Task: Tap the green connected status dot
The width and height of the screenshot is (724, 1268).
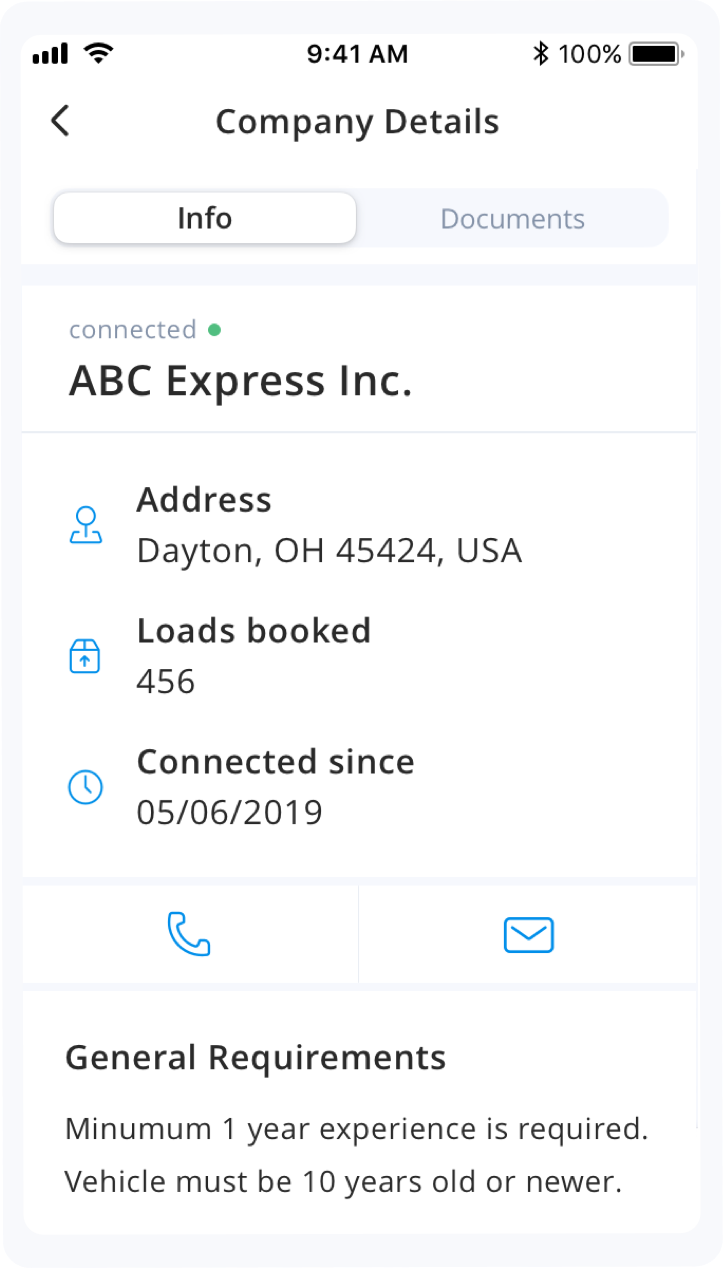Action: pyautogui.click(x=214, y=329)
